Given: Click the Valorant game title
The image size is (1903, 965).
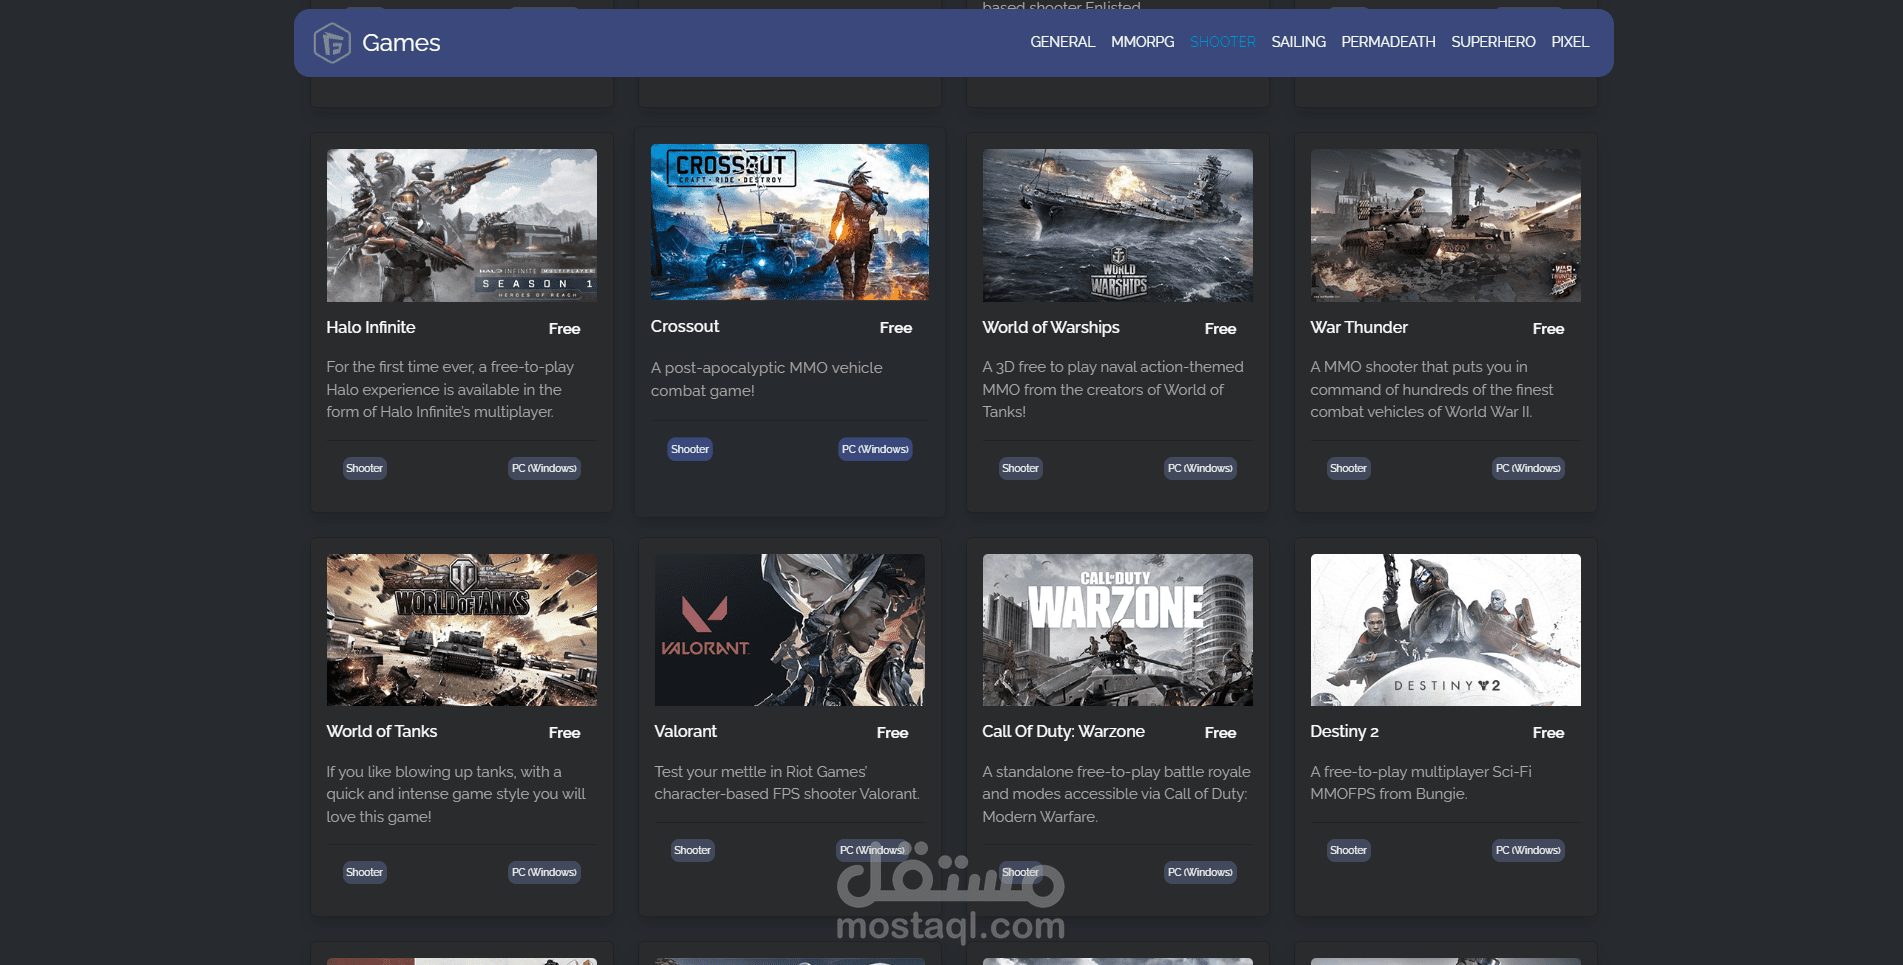Looking at the screenshot, I should point(686,731).
